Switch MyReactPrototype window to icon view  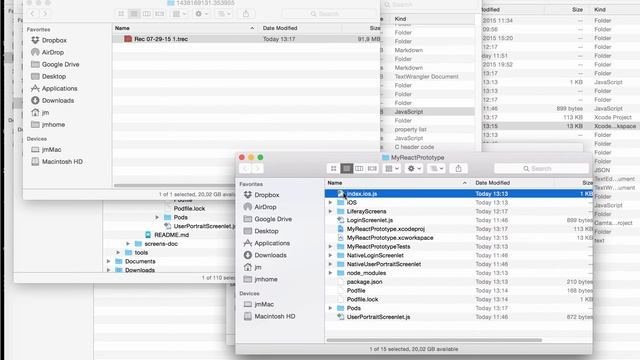[x=333, y=169]
